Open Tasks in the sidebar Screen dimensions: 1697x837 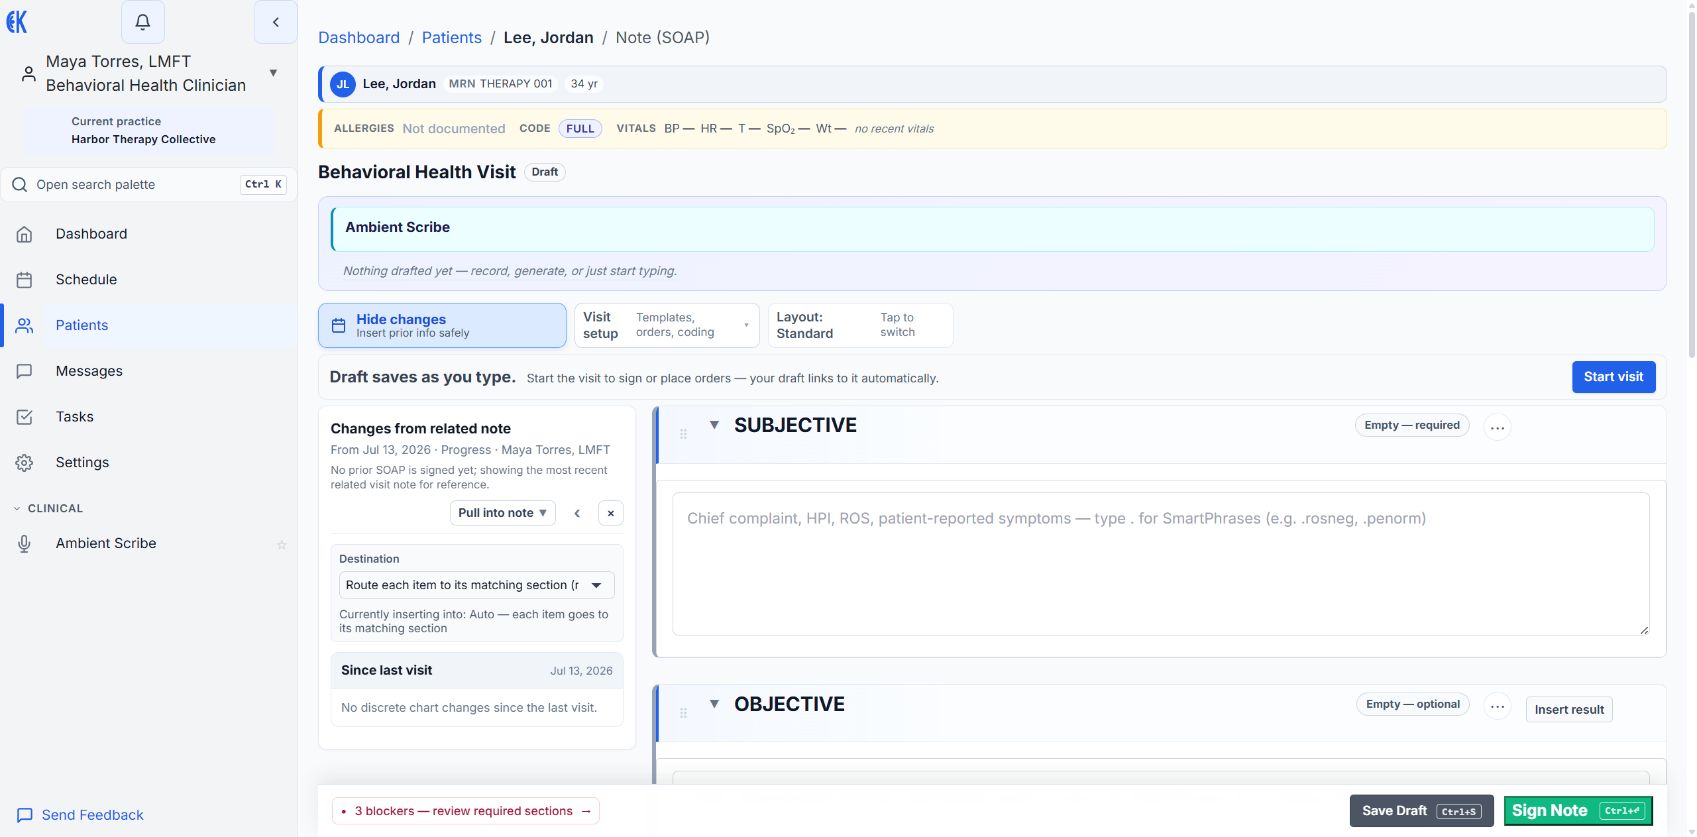(x=149, y=417)
